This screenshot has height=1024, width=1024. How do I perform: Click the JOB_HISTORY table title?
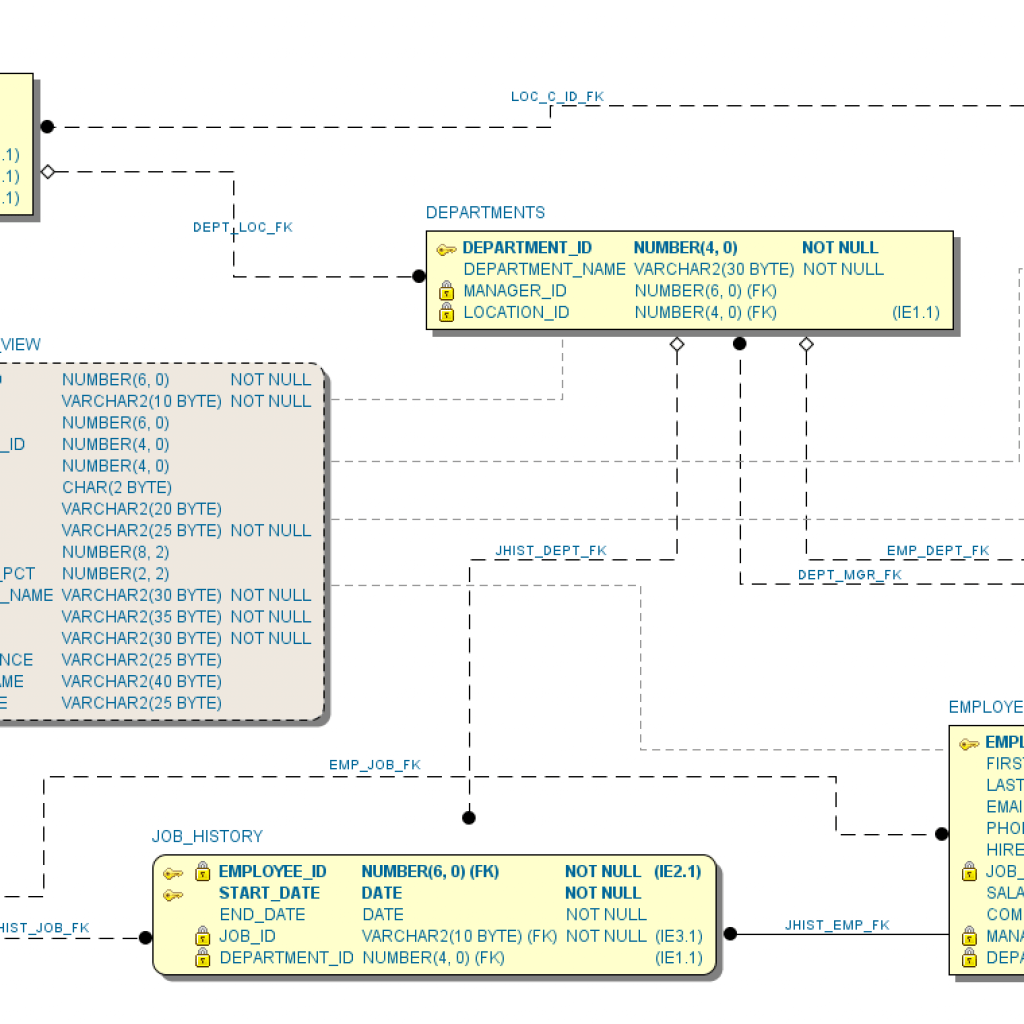pos(207,836)
